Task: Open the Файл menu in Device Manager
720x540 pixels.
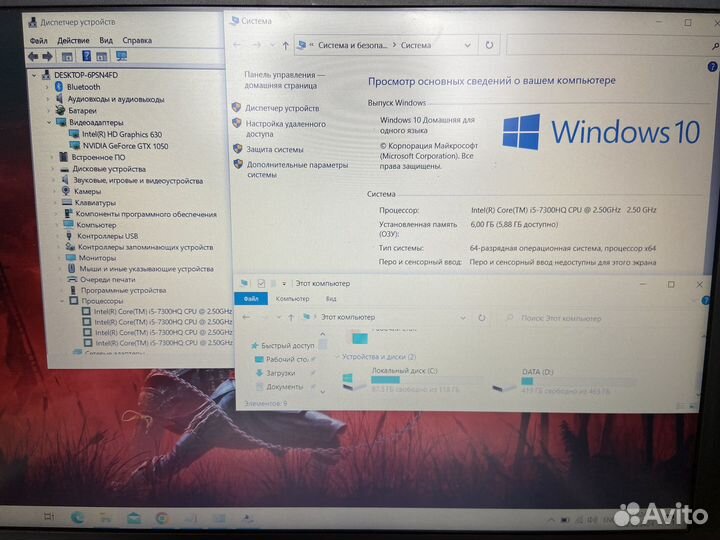Action: (x=39, y=40)
